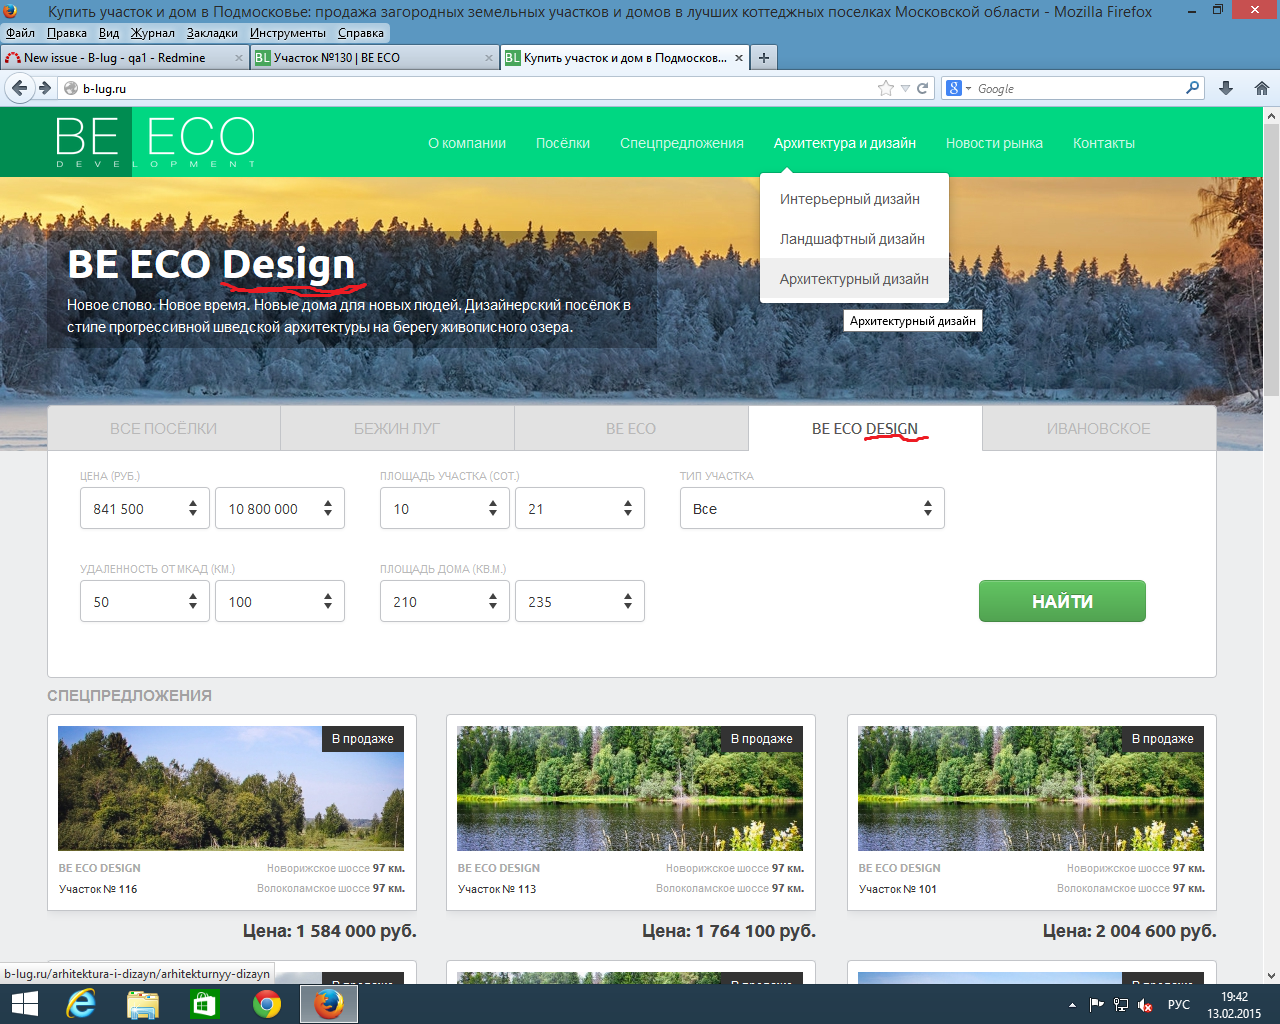Click the Участок № 113 lake thumbnail
Image resolution: width=1280 pixels, height=1024 pixels.
tap(630, 788)
